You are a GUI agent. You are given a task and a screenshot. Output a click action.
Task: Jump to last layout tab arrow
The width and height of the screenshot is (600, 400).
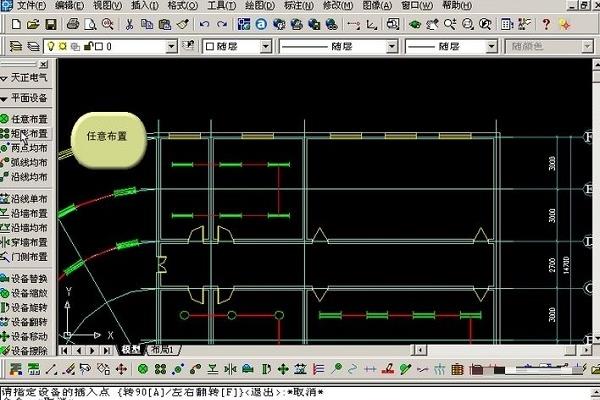click(107, 350)
